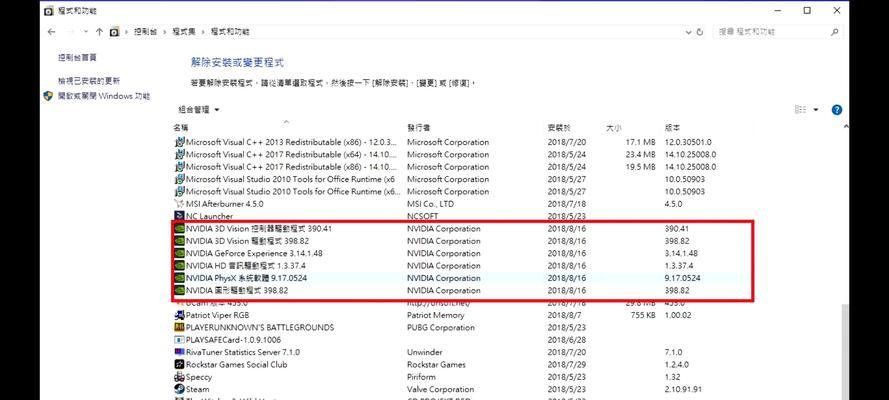Select 控制台 in the breadcrumb path
This screenshot has width=889, height=400.
coord(145,32)
